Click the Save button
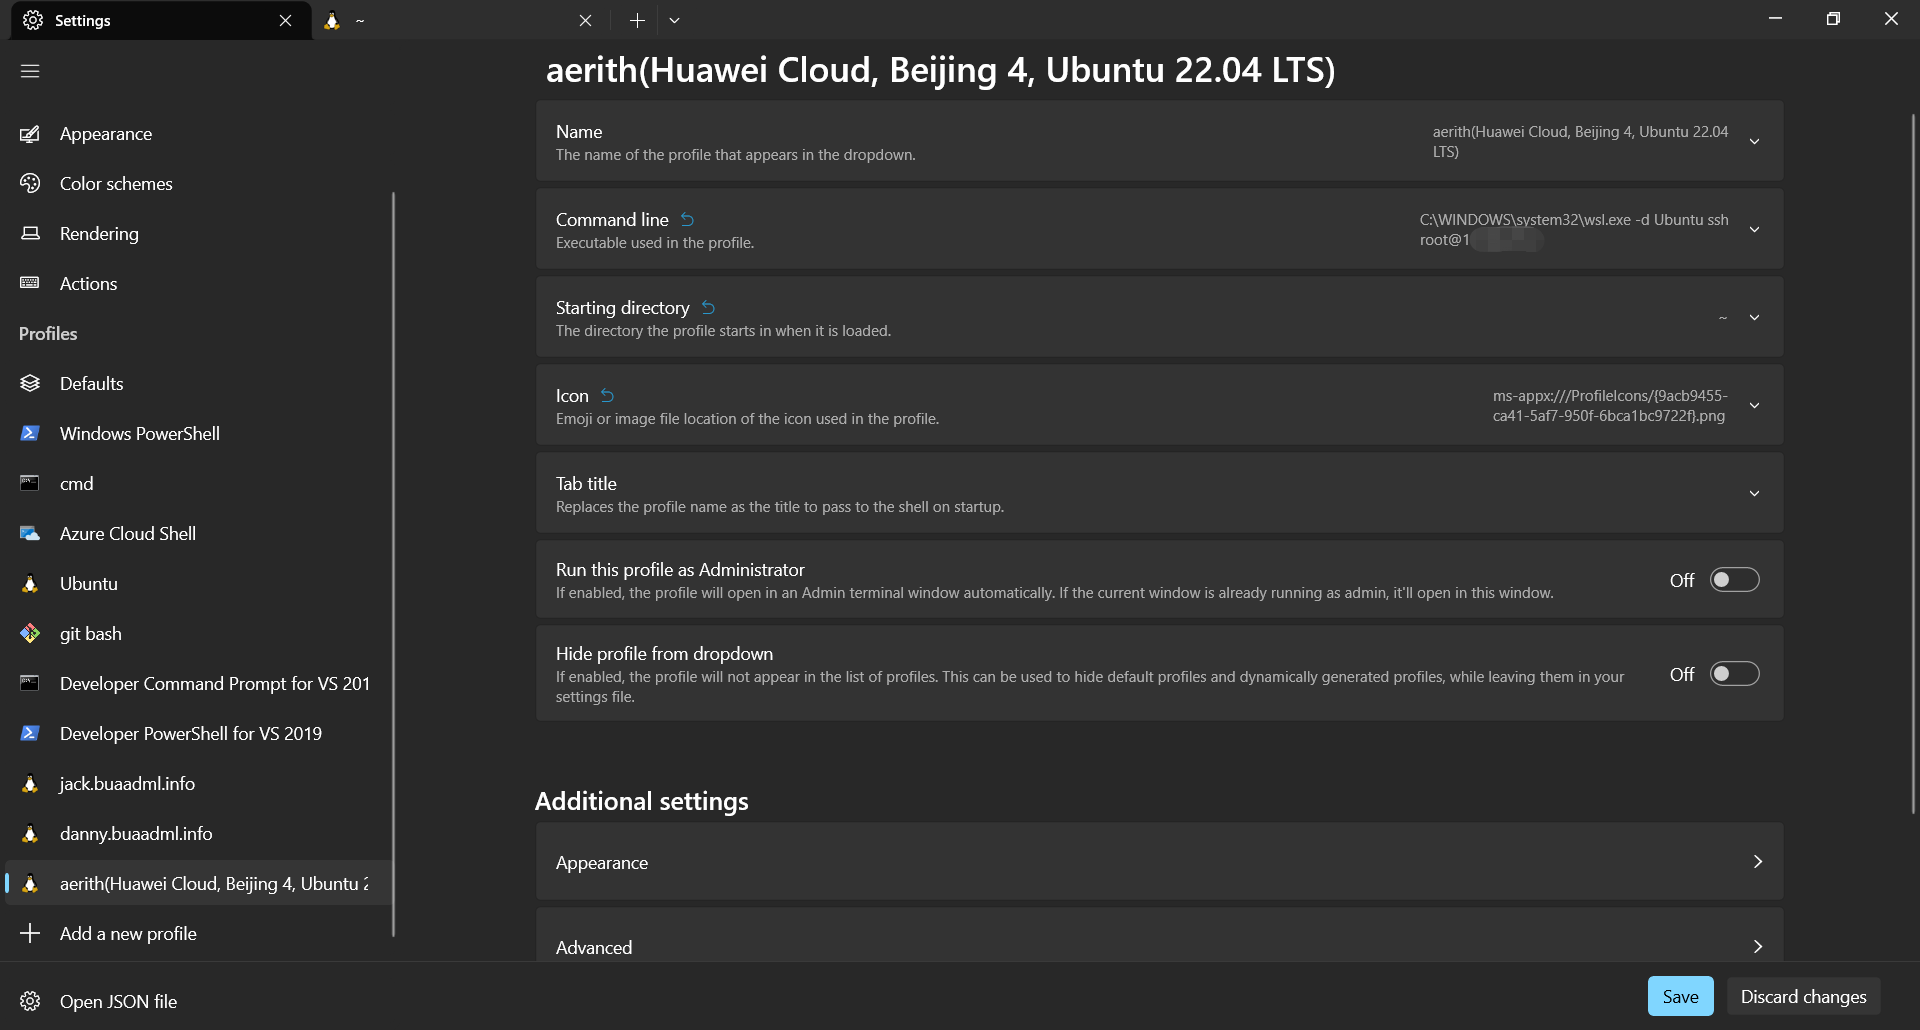Viewport: 1920px width, 1030px height. coord(1680,996)
